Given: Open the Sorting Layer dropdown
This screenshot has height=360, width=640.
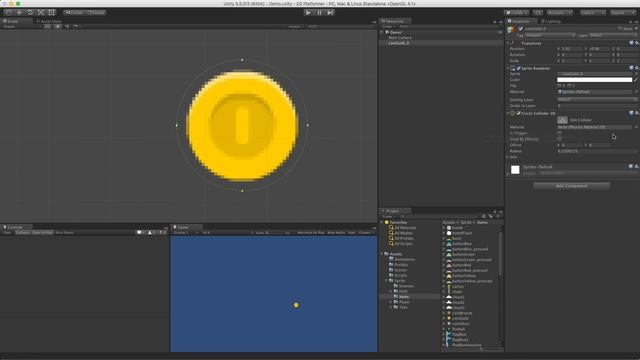Looking at the screenshot, I should pos(597,100).
